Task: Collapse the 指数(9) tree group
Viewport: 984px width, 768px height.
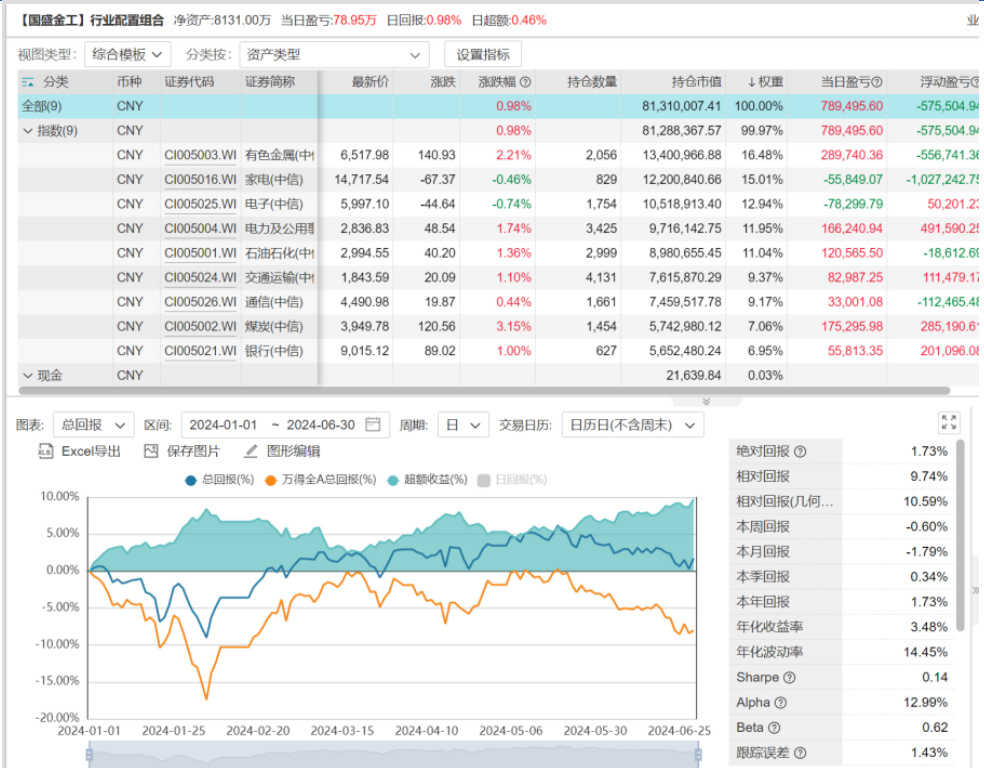Action: 27,131
